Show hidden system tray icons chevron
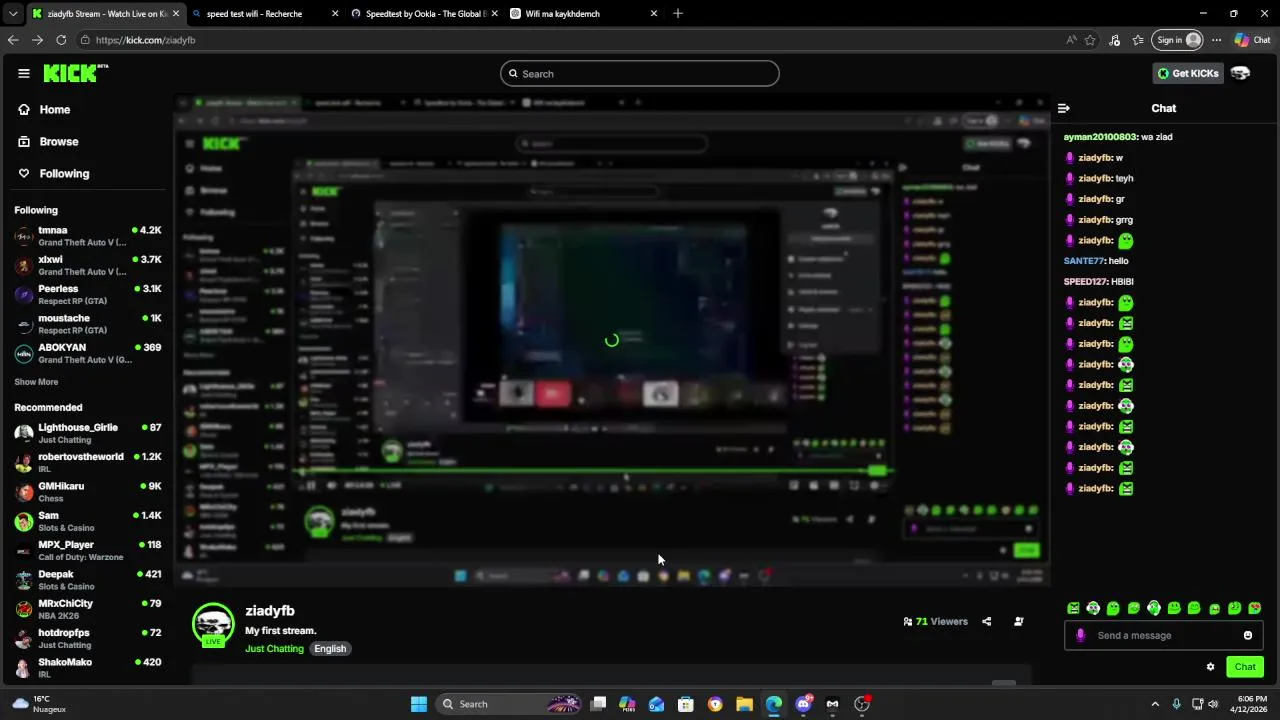Image resolution: width=1280 pixels, height=720 pixels. [x=1155, y=704]
